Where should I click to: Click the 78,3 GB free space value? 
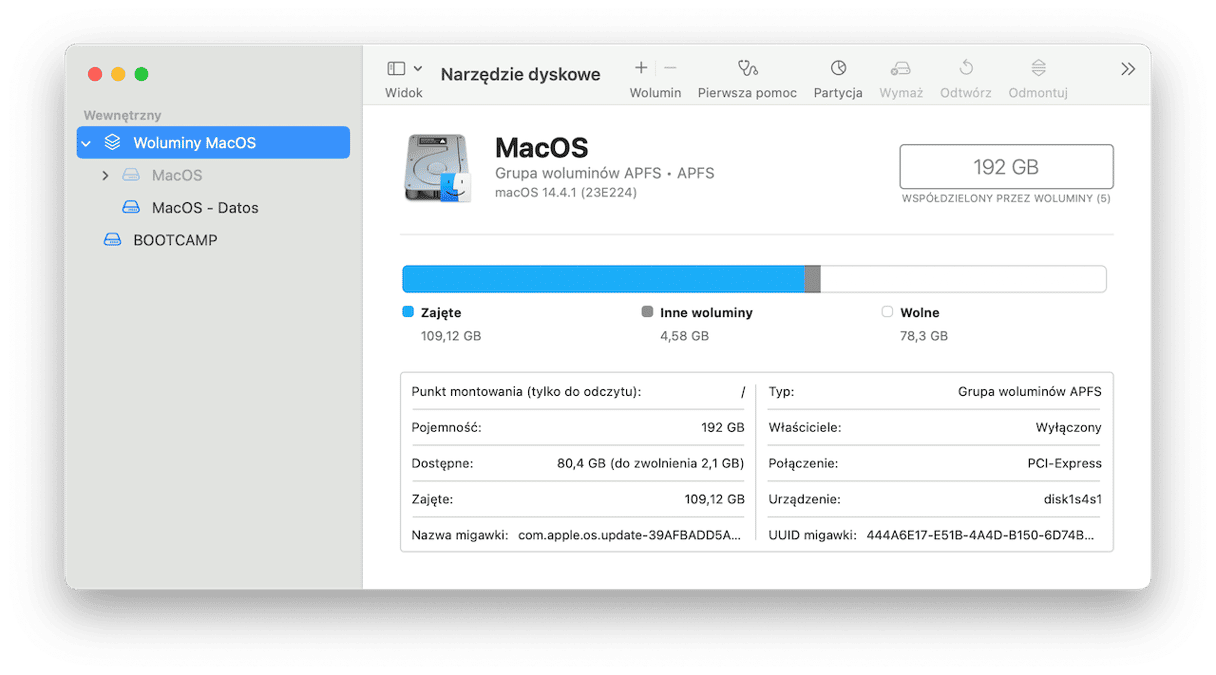click(x=924, y=336)
